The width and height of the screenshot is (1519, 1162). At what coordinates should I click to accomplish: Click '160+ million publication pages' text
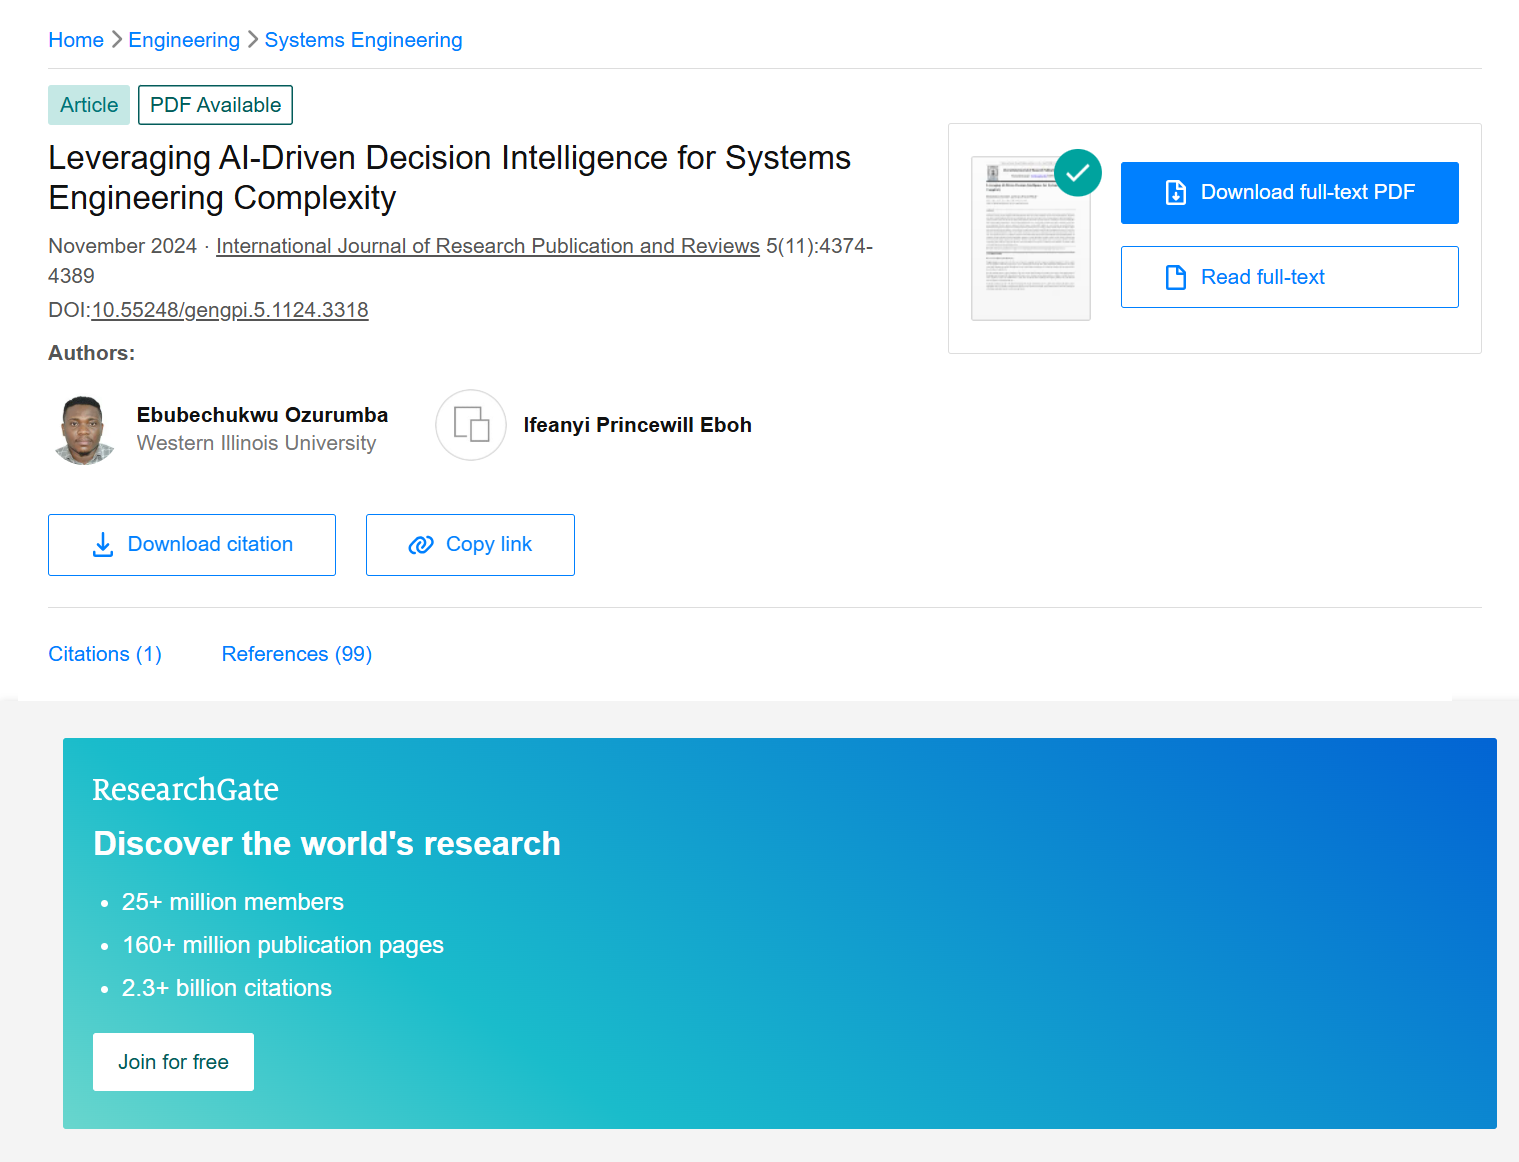[x=283, y=945]
